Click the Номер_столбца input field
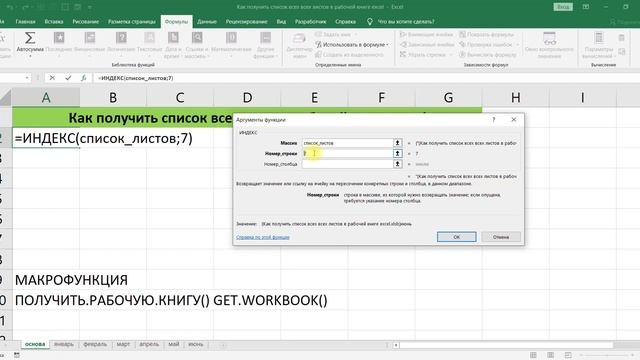The width and height of the screenshot is (640, 360). 347,164
